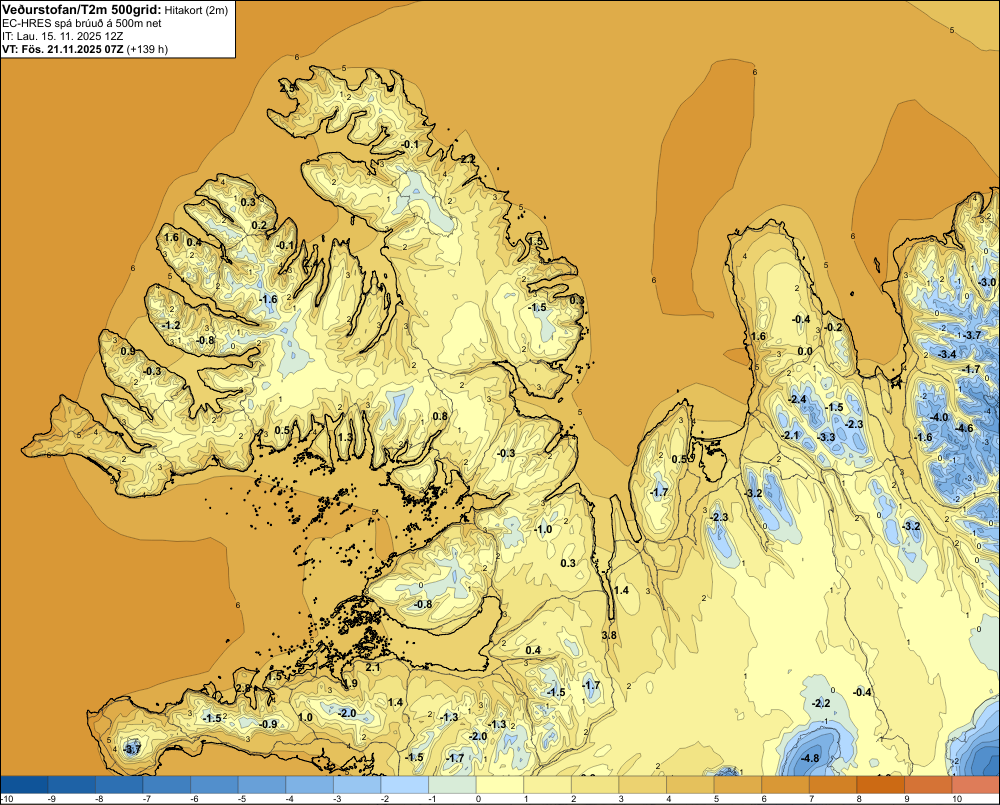Click the legend swatch between -10 and -9
This screenshot has width=1000, height=805.
pos(24,785)
